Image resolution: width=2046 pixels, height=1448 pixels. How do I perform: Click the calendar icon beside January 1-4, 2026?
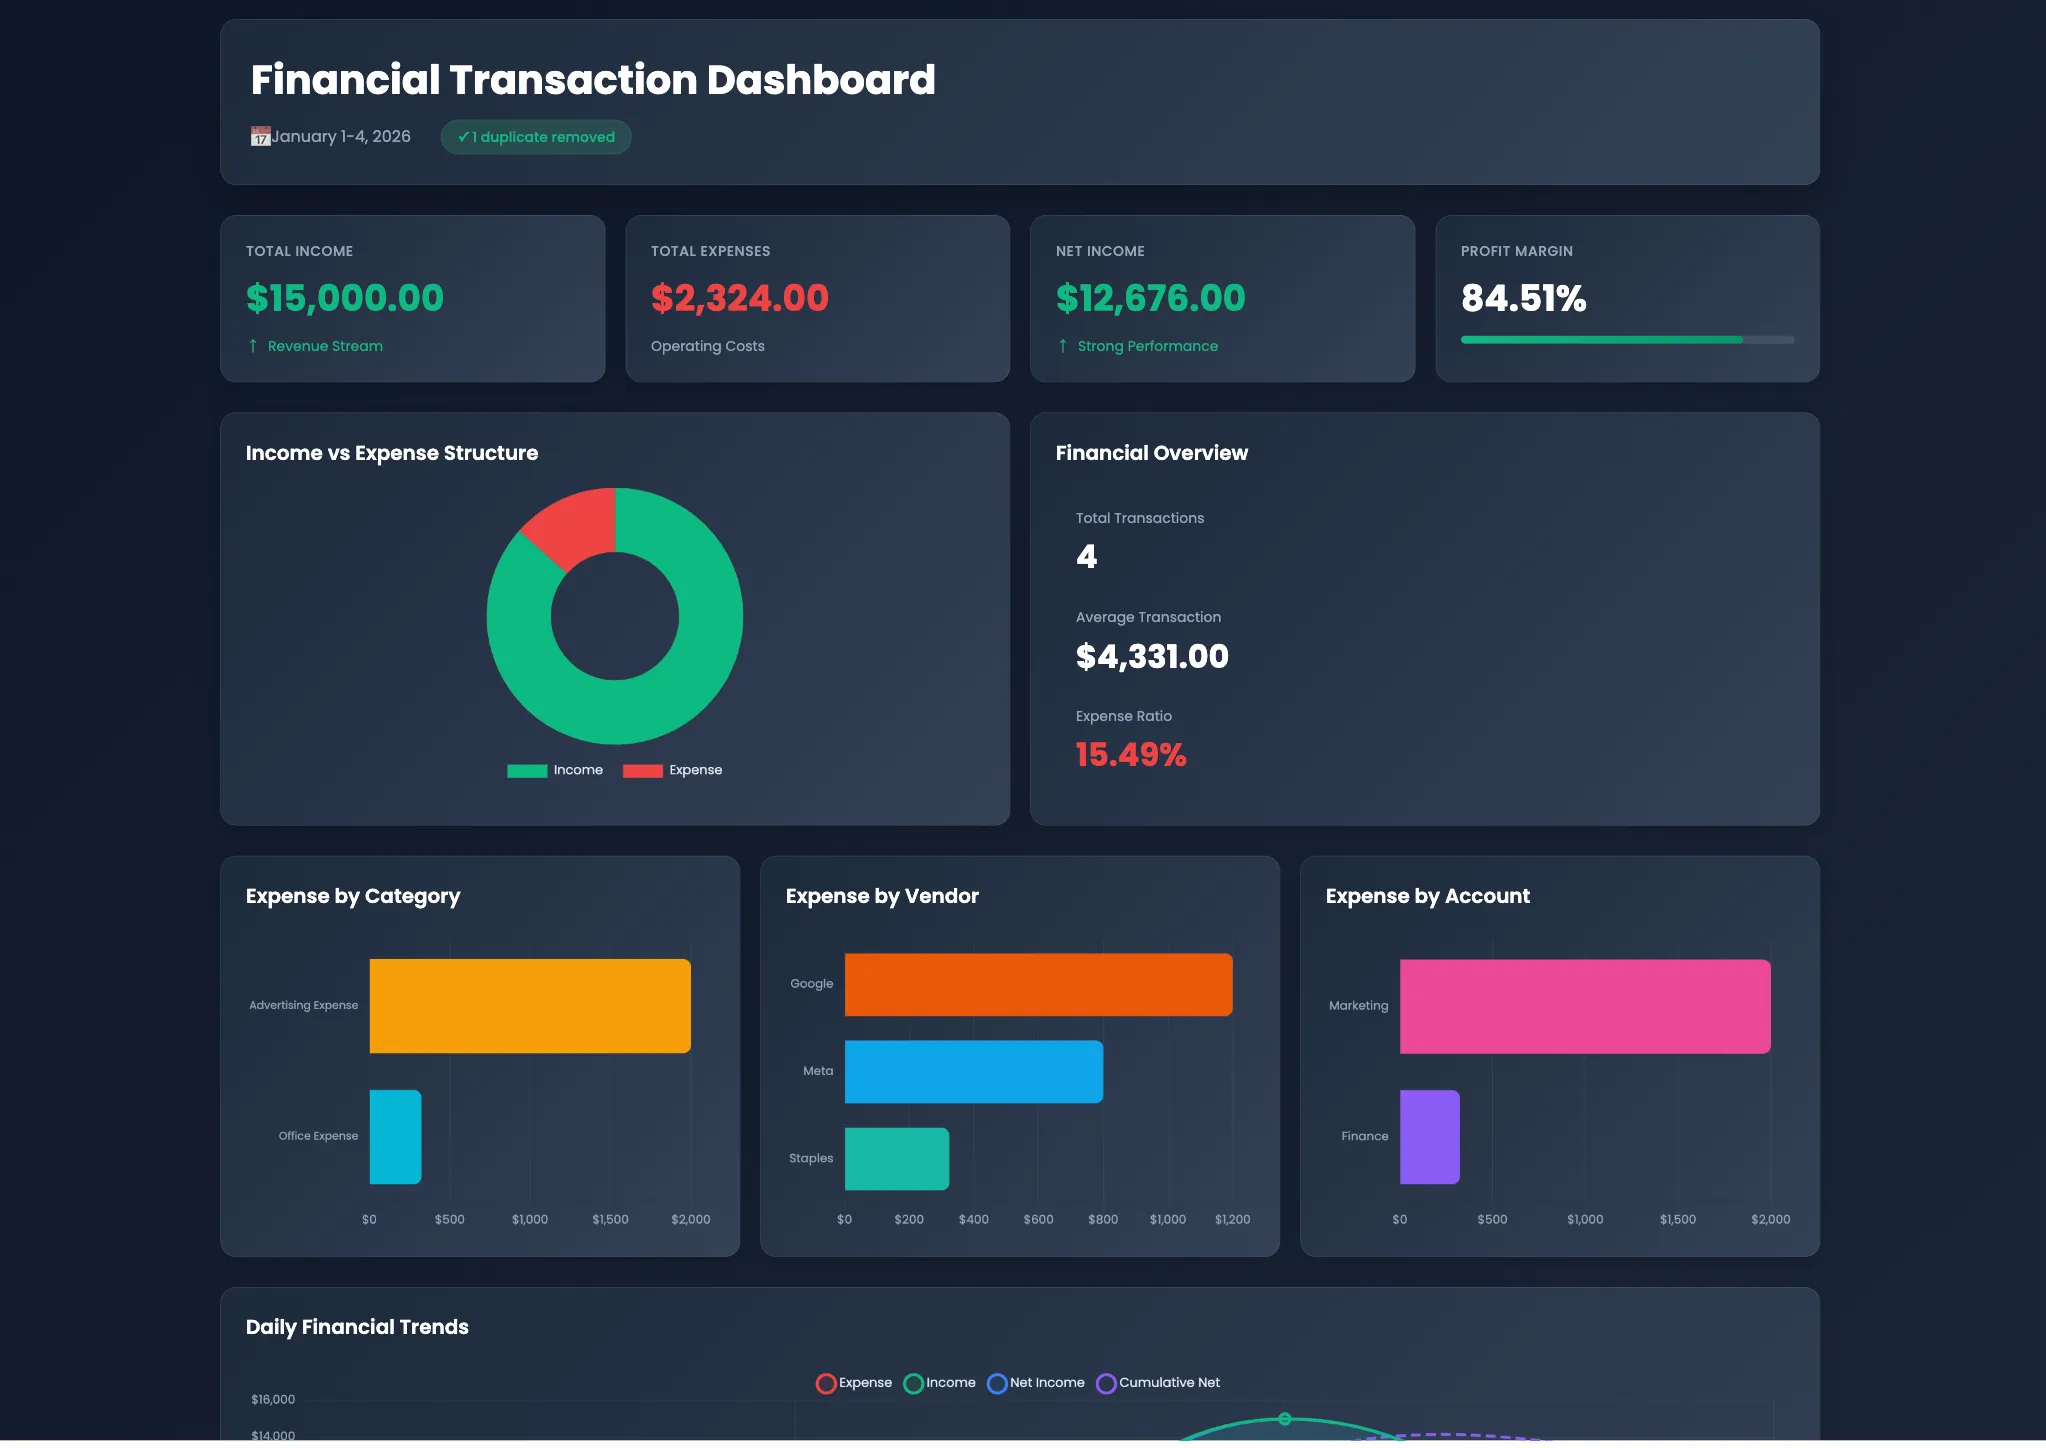260,136
